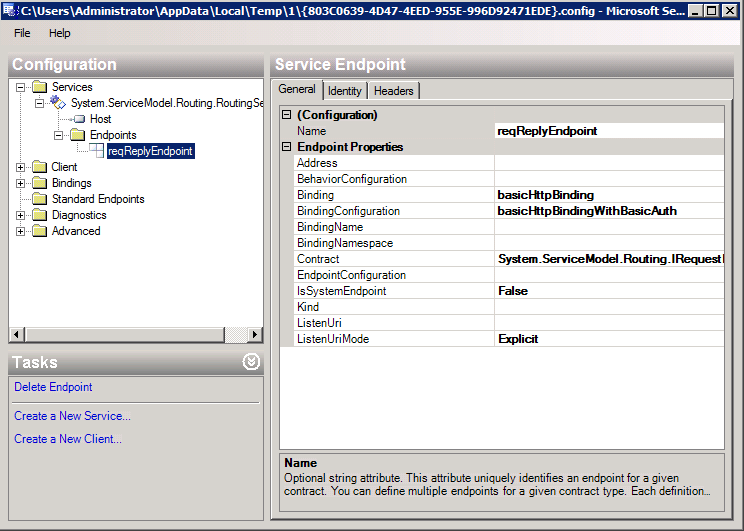Switch to the Identity tab
Image resolution: width=744 pixels, height=531 pixels.
coord(345,91)
